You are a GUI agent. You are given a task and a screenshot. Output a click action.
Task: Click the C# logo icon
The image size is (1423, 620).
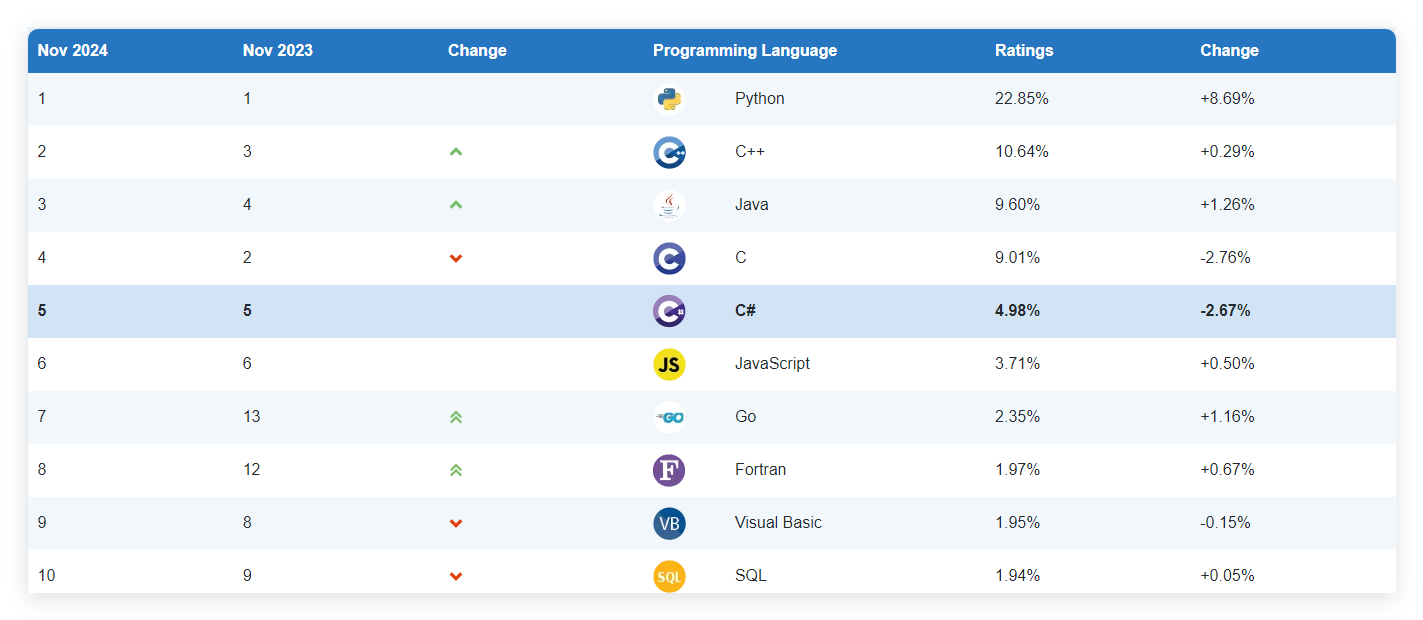(x=669, y=311)
